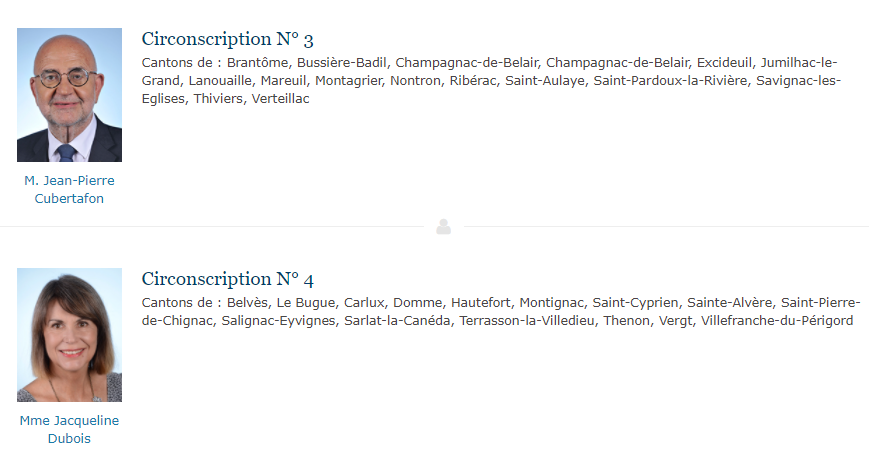Click the canton name Villefranche-du-Périgord
Image resolution: width=869 pixels, height=469 pixels.
pos(777,321)
